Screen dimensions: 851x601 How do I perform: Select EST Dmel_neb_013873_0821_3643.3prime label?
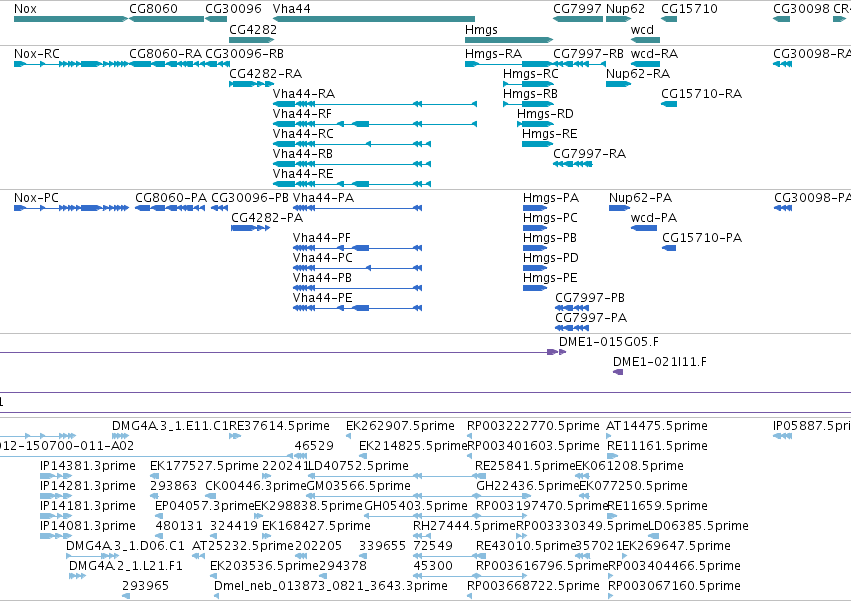coord(331,587)
